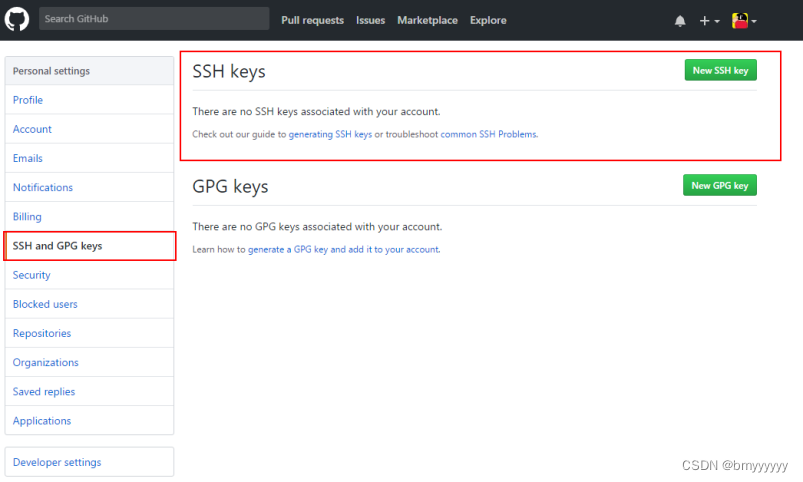Follow the common SSH Problems link
The width and height of the screenshot is (803, 482).
click(489, 134)
